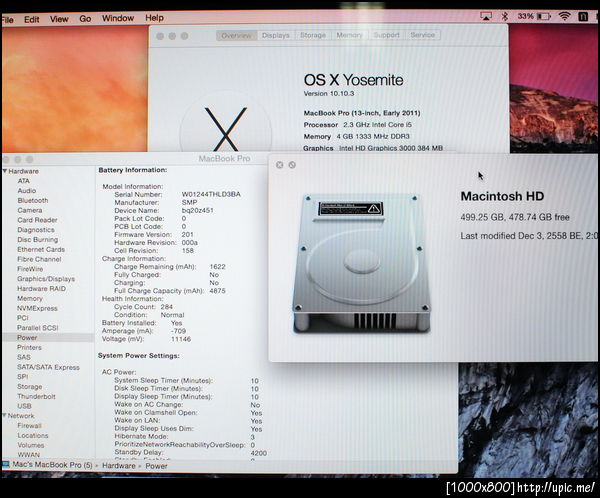Screen dimensions: 600x498
Task: Click the Macintosh HD drive icon
Action: [362, 262]
